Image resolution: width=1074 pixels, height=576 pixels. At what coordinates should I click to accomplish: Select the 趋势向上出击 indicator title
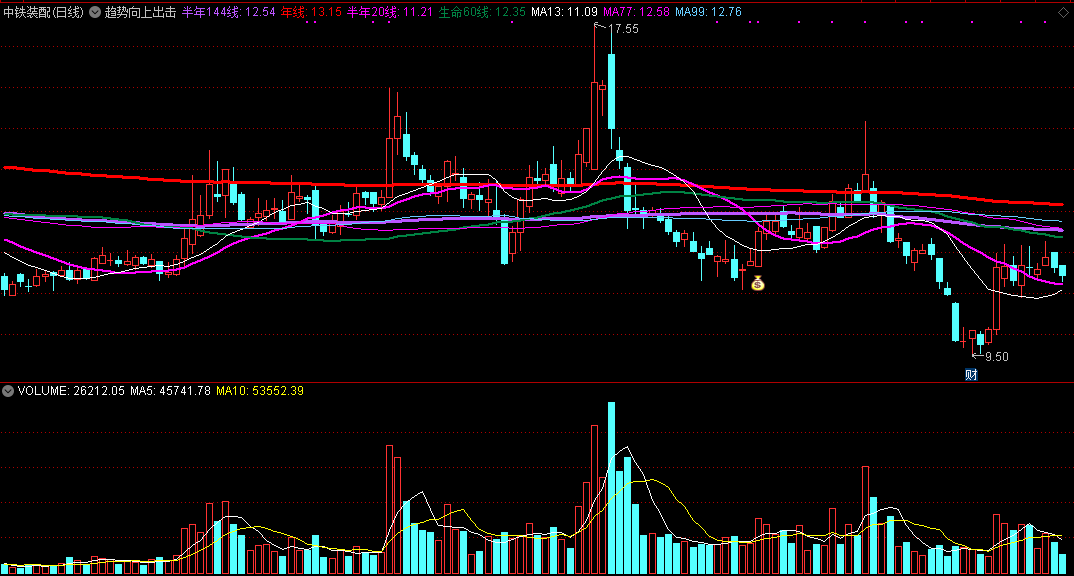click(140, 12)
